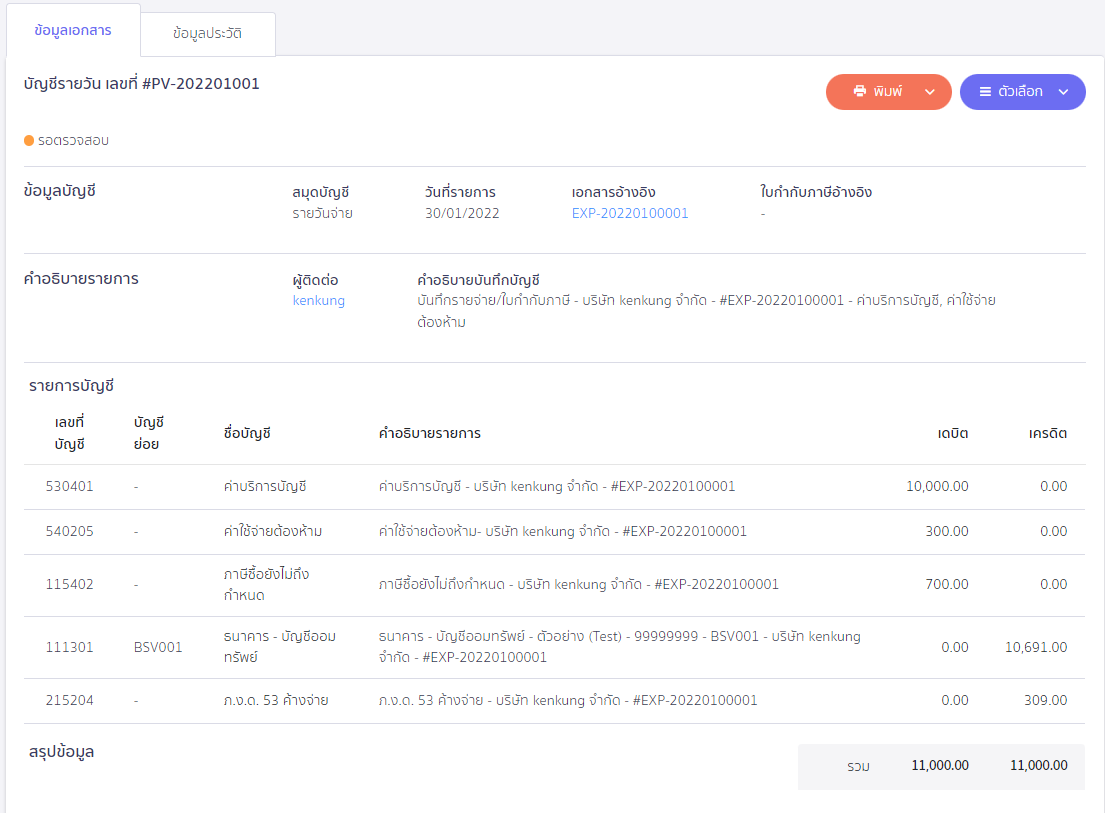
Task: Click the เดบิต column header
Action: pos(953,433)
